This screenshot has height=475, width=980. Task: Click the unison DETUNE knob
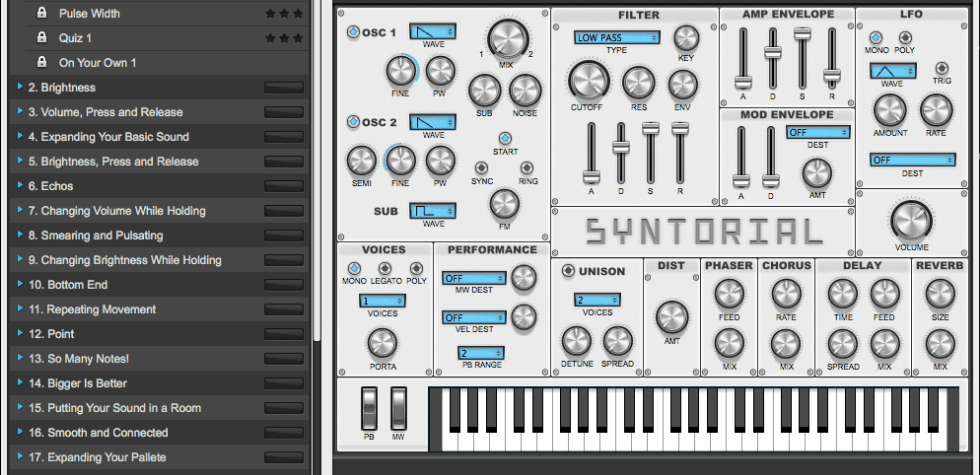click(576, 341)
